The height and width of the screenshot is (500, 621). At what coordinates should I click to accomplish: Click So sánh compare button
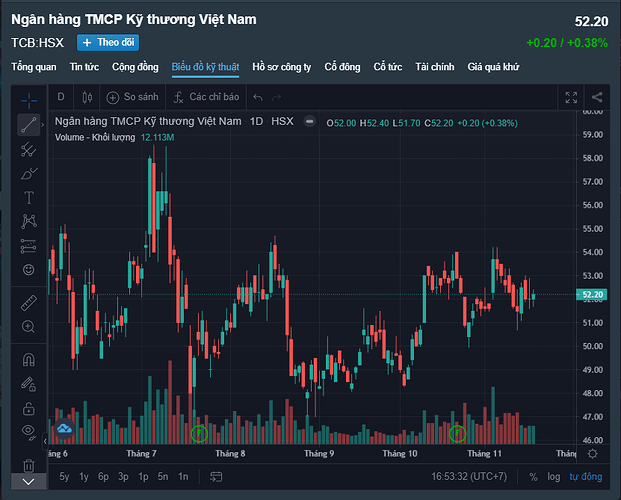[134, 97]
